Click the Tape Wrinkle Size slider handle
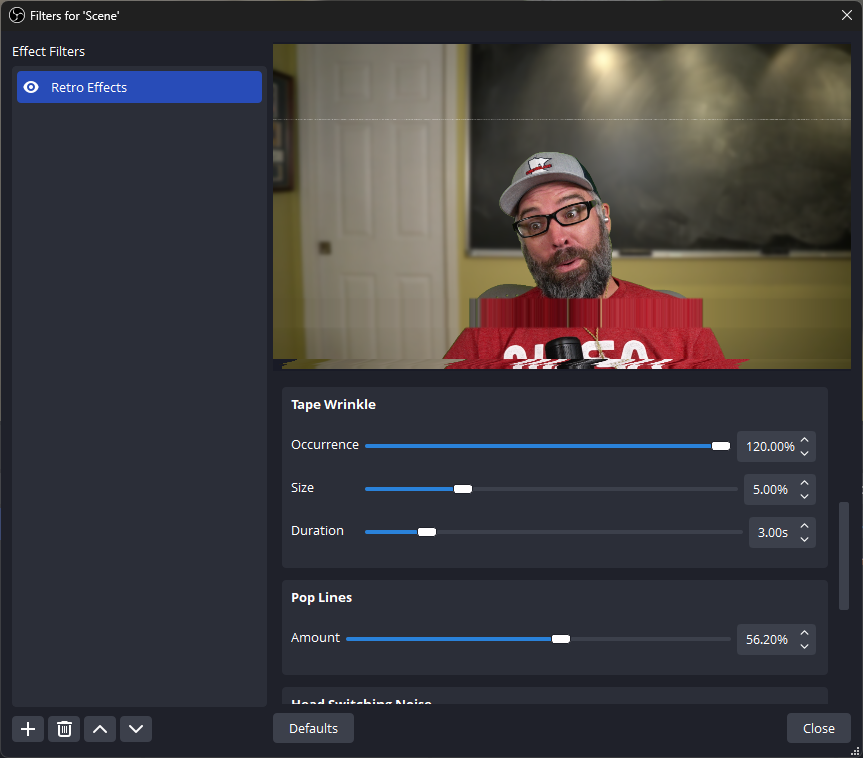This screenshot has height=758, width=863. point(462,489)
